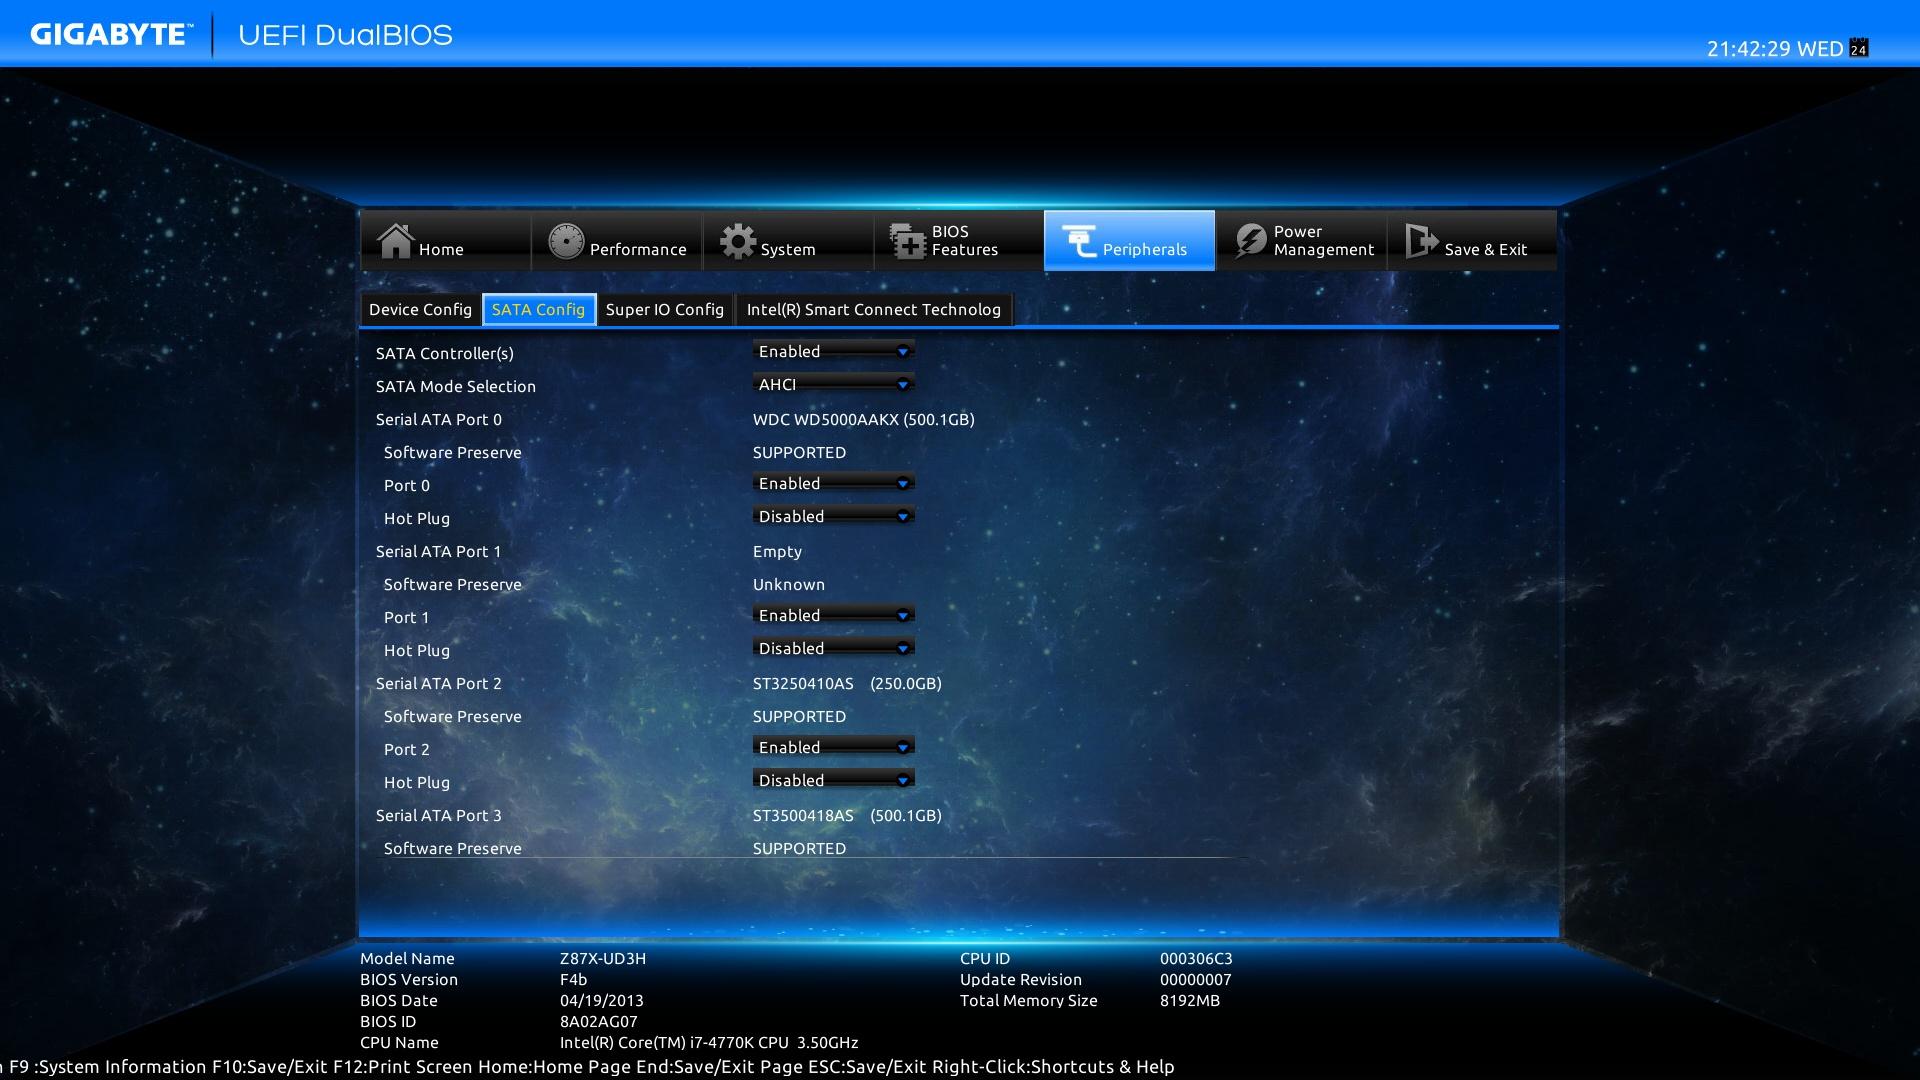Click the CPU ID 000306C3 value
The width and height of the screenshot is (1920, 1080).
tap(1196, 959)
